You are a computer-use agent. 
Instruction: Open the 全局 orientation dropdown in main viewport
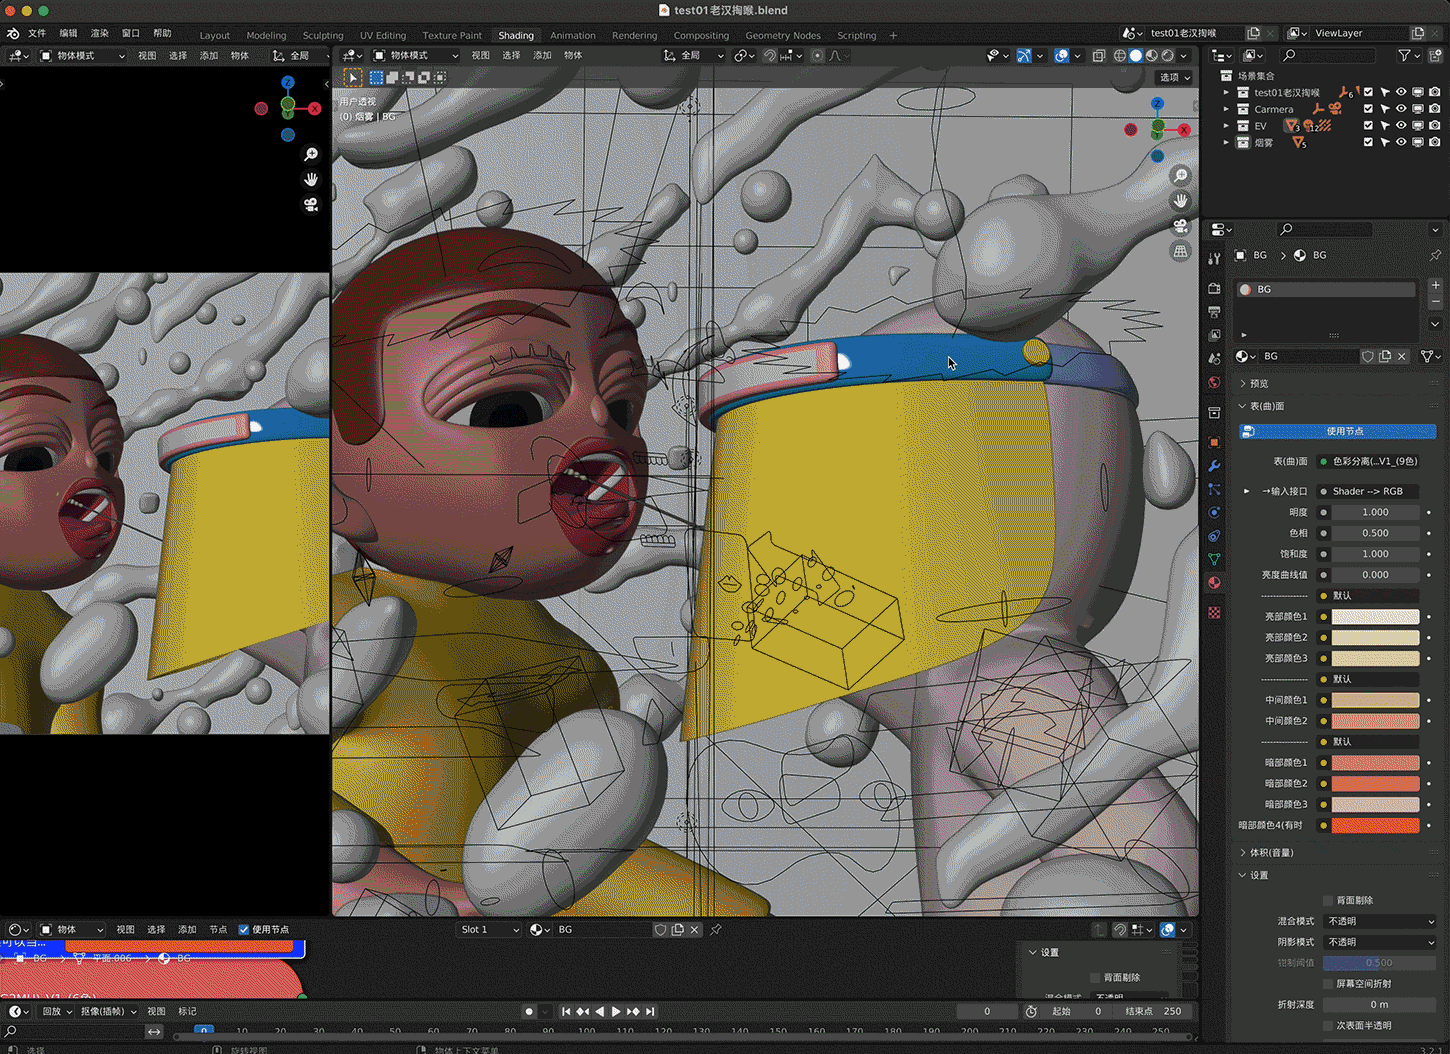point(695,56)
